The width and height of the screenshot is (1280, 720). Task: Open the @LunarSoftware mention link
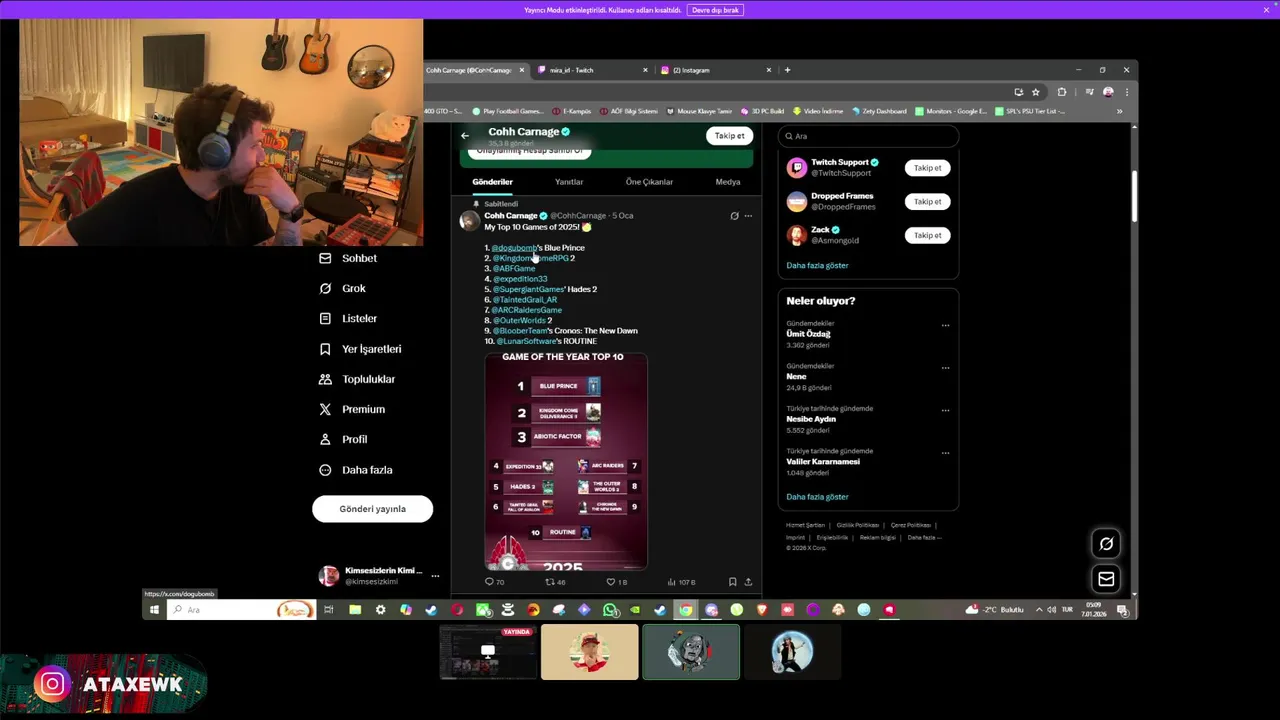point(526,341)
